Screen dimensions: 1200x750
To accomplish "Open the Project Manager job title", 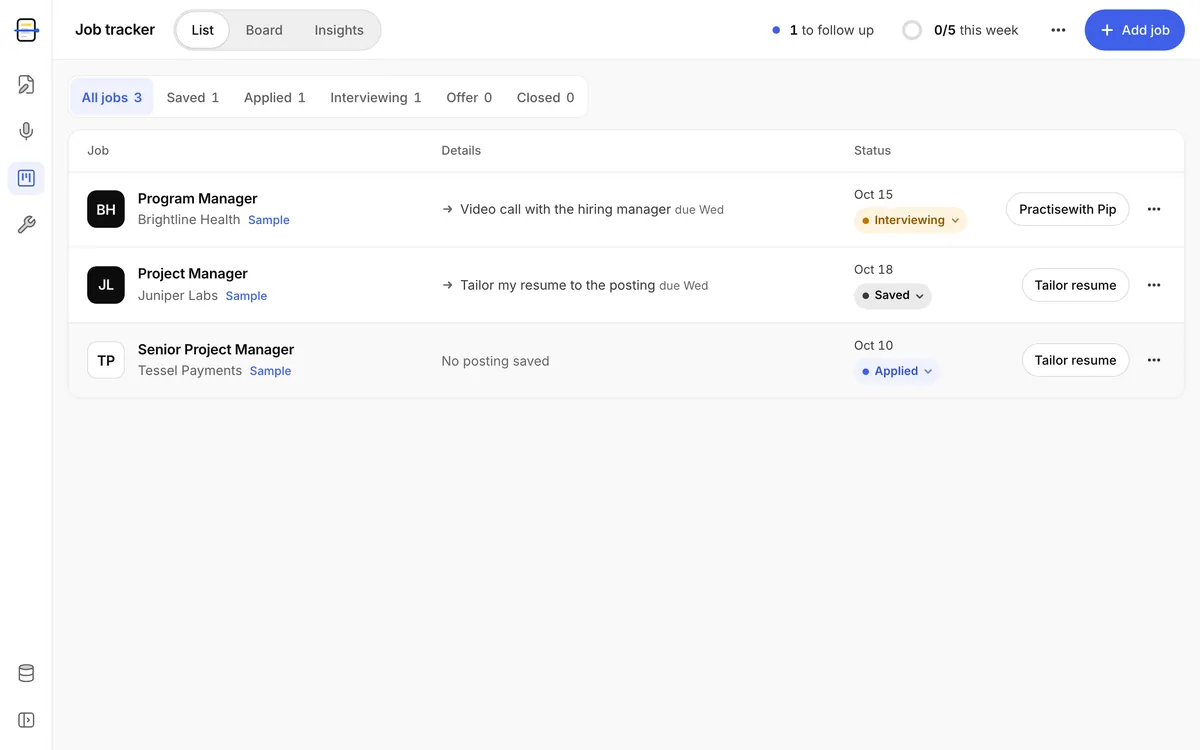I will [193, 273].
